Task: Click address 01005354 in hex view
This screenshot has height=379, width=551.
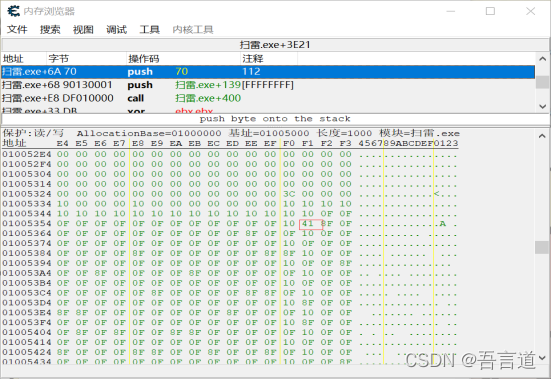Action: pos(27,223)
